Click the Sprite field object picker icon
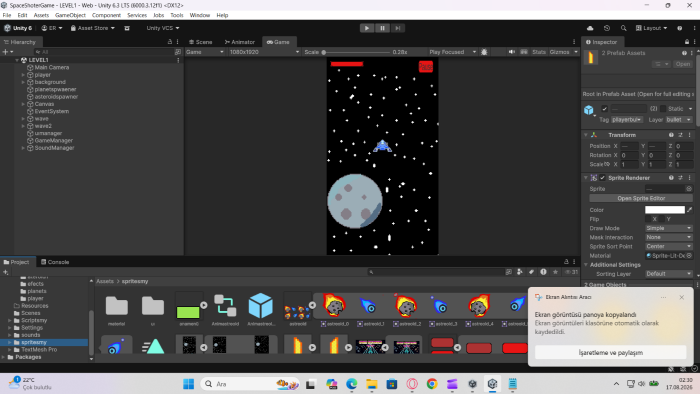Viewport: 700px width, 394px height. [x=689, y=189]
